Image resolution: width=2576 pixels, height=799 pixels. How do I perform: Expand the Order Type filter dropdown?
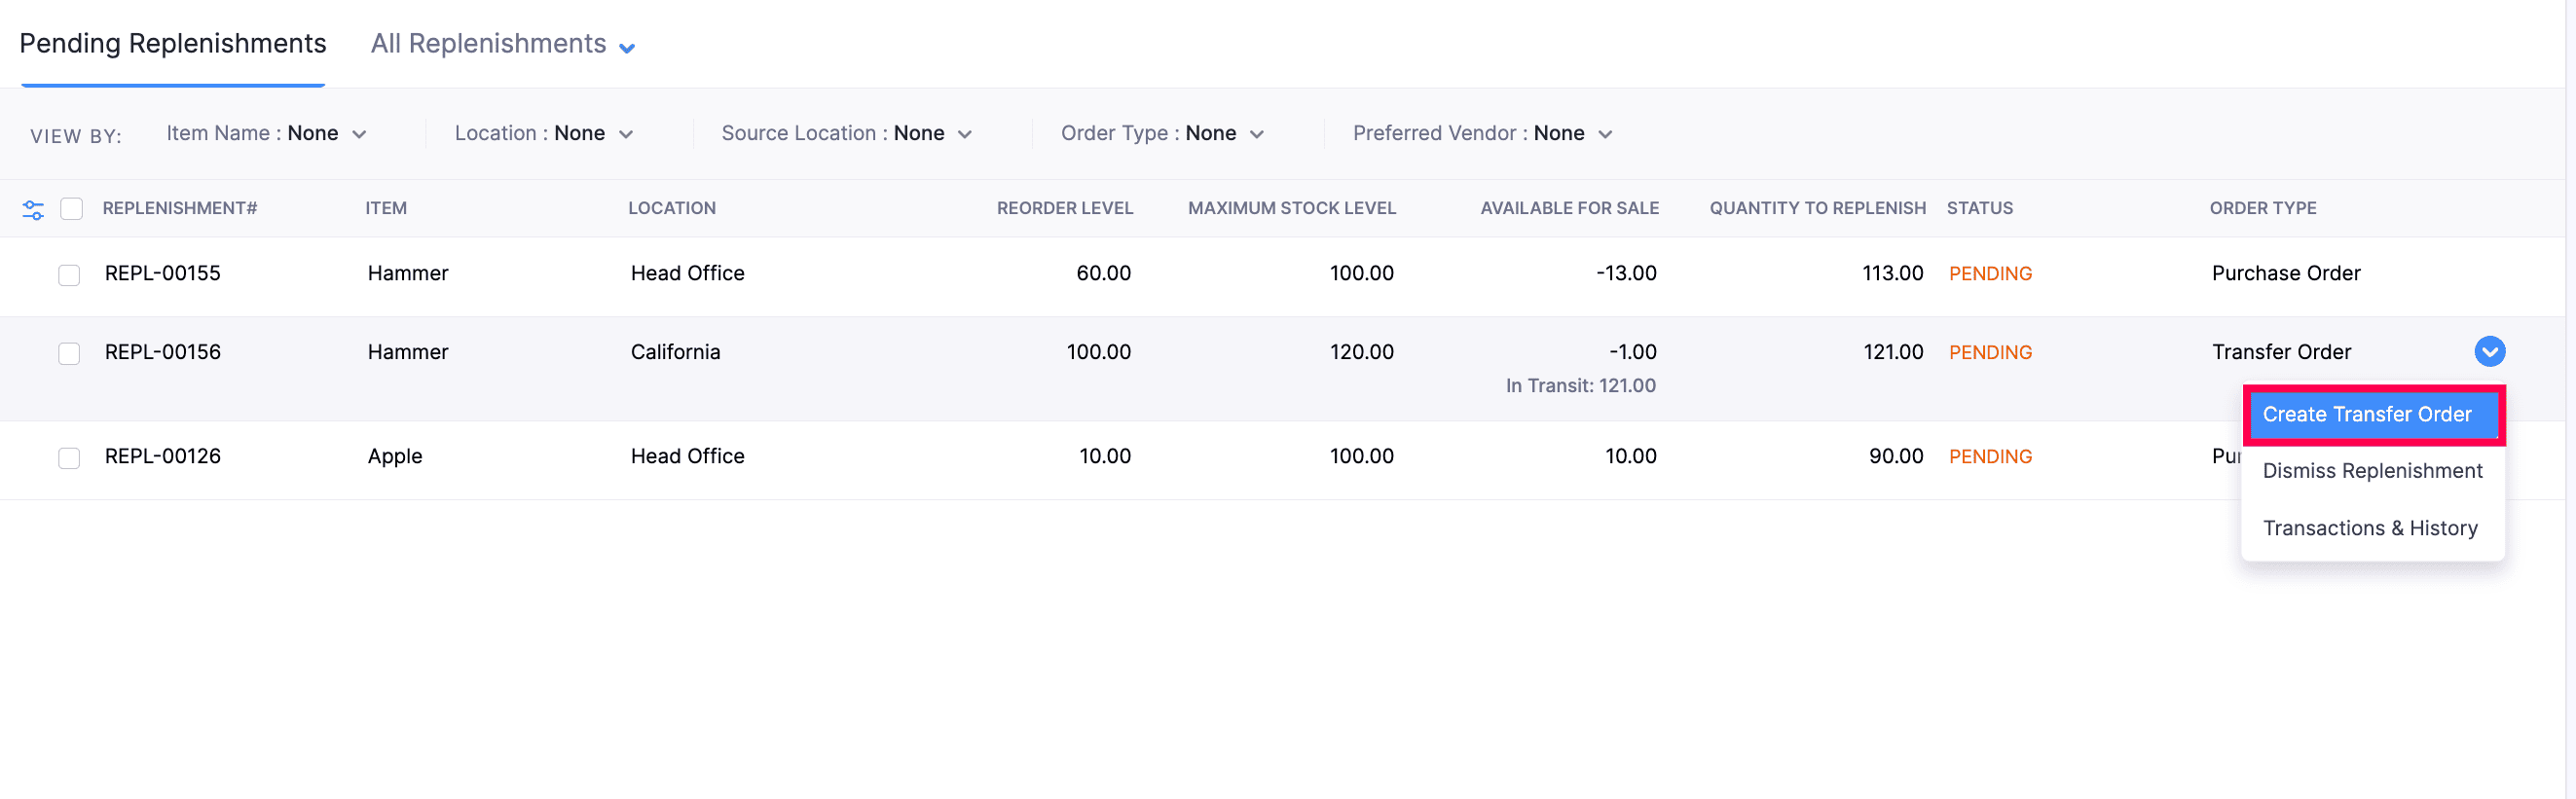1162,133
